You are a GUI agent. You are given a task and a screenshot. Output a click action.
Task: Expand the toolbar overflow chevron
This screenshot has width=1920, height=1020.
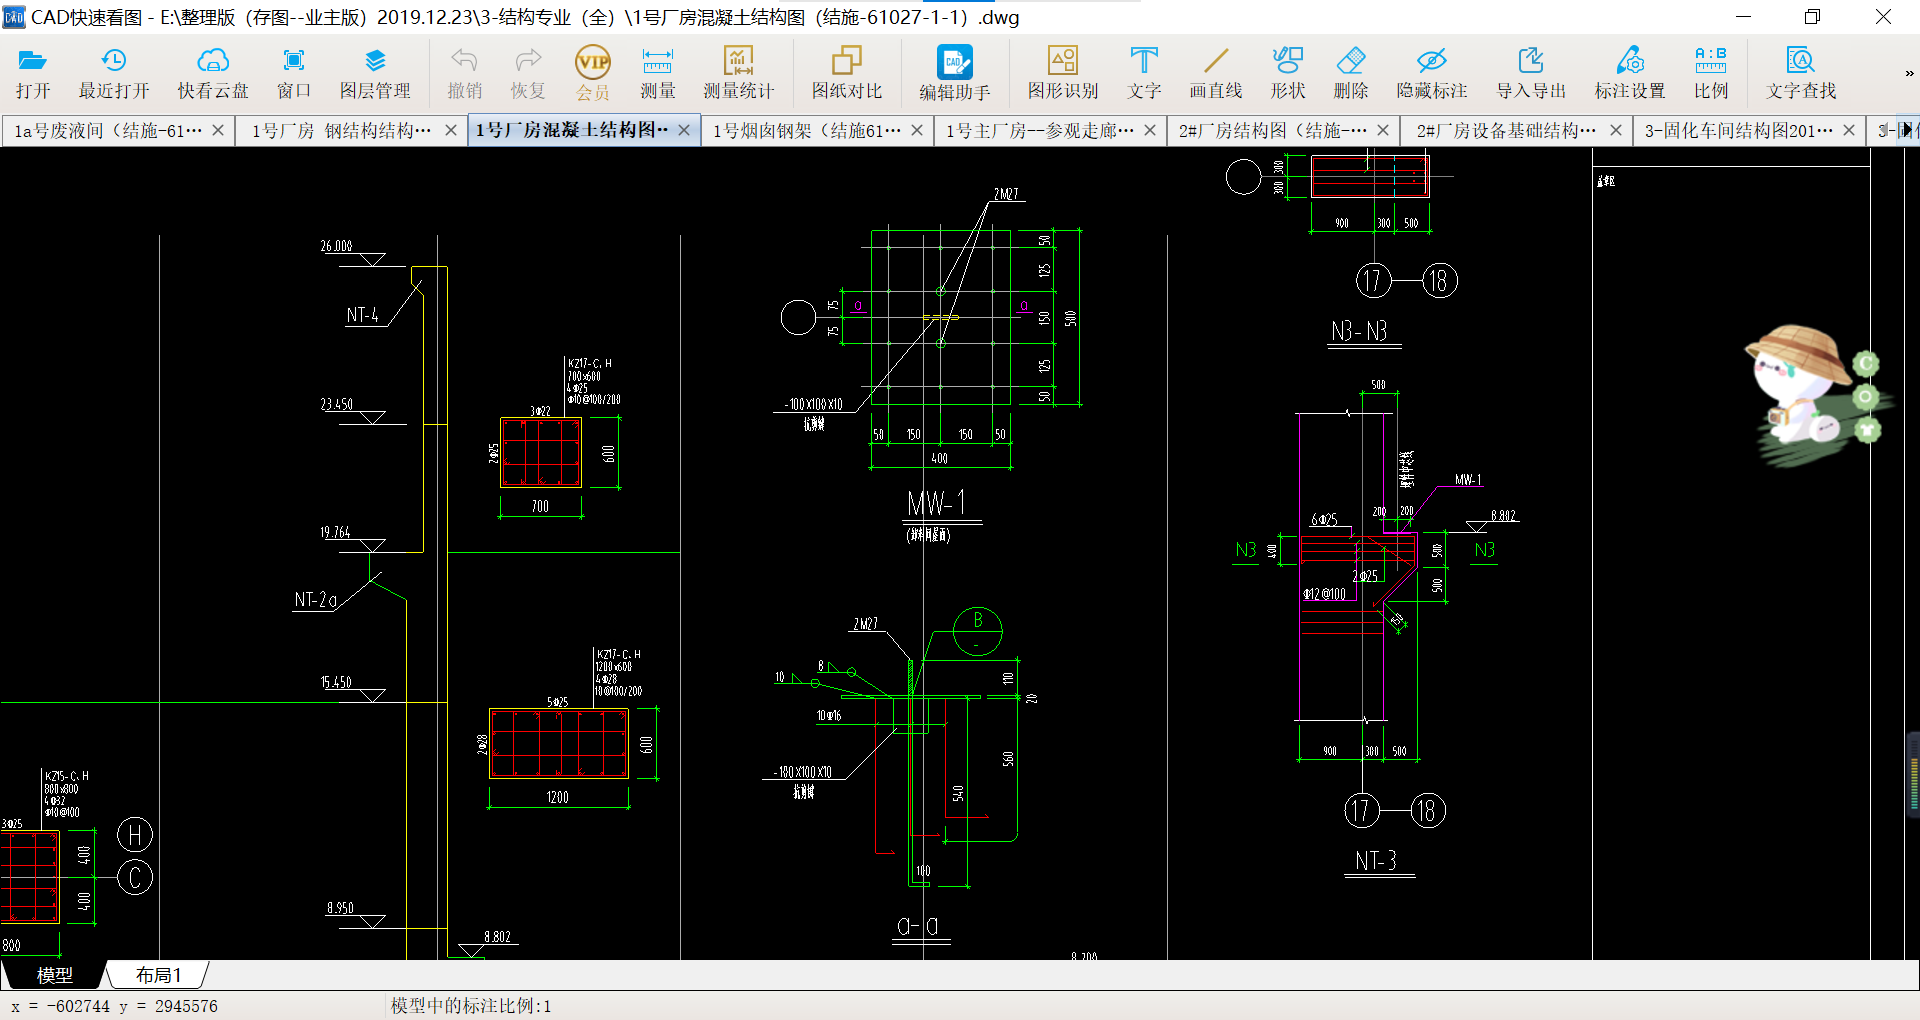pyautogui.click(x=1908, y=73)
